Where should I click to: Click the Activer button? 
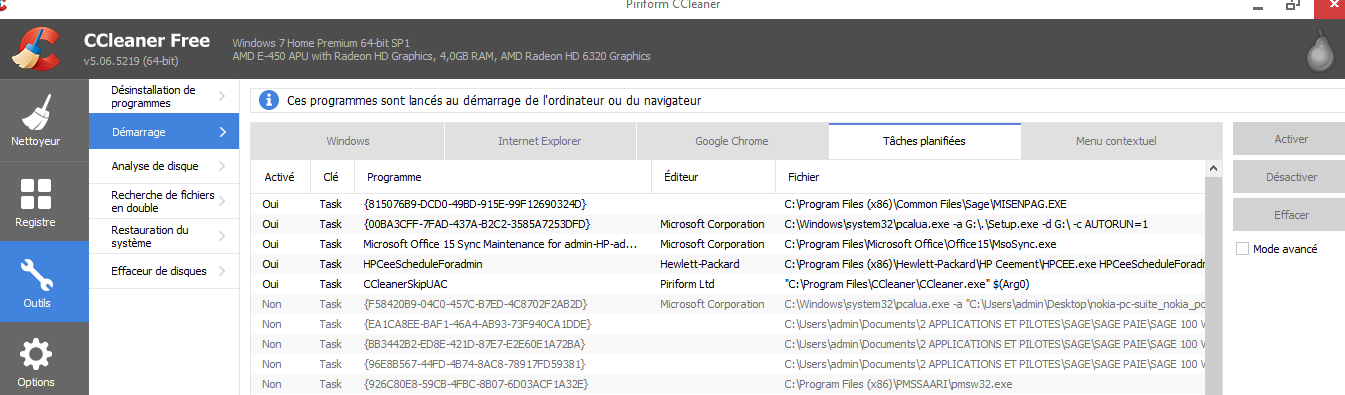click(x=1290, y=139)
